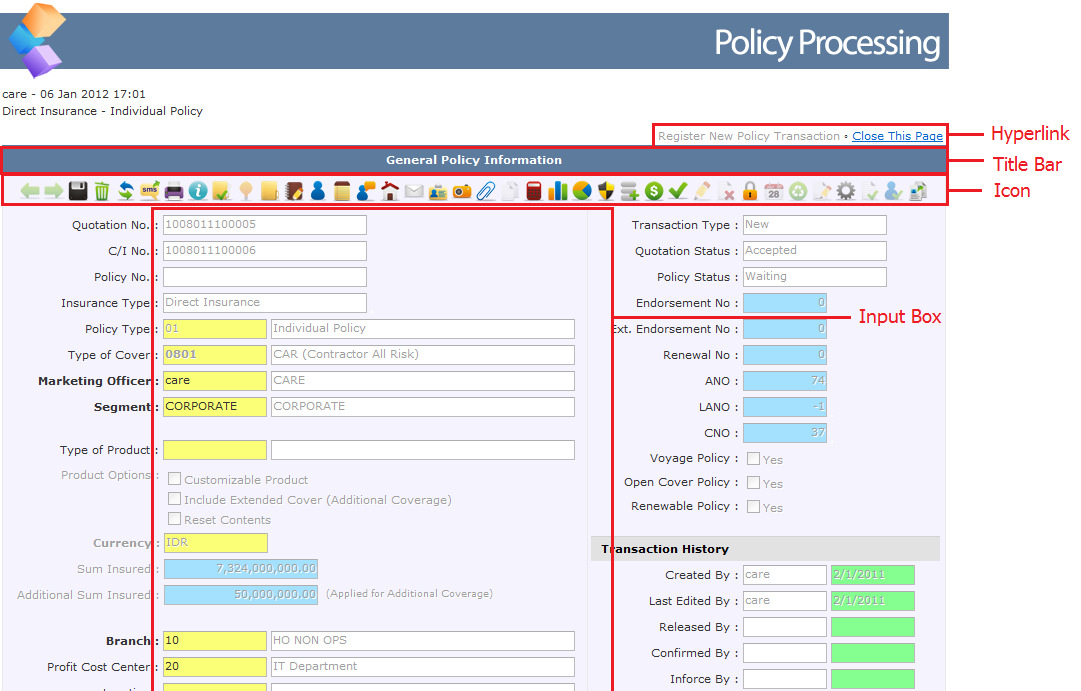
Task: Click the Close This Page link
Action: (897, 136)
